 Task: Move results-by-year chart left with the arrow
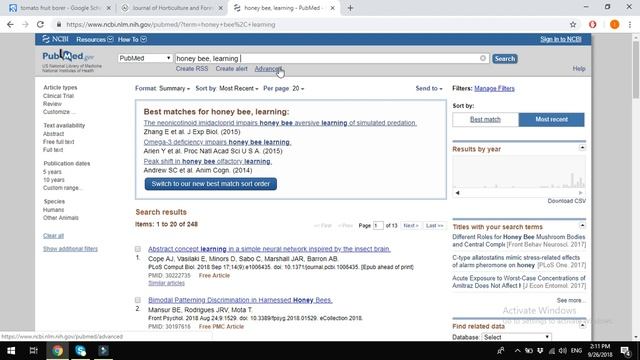pos(457,193)
